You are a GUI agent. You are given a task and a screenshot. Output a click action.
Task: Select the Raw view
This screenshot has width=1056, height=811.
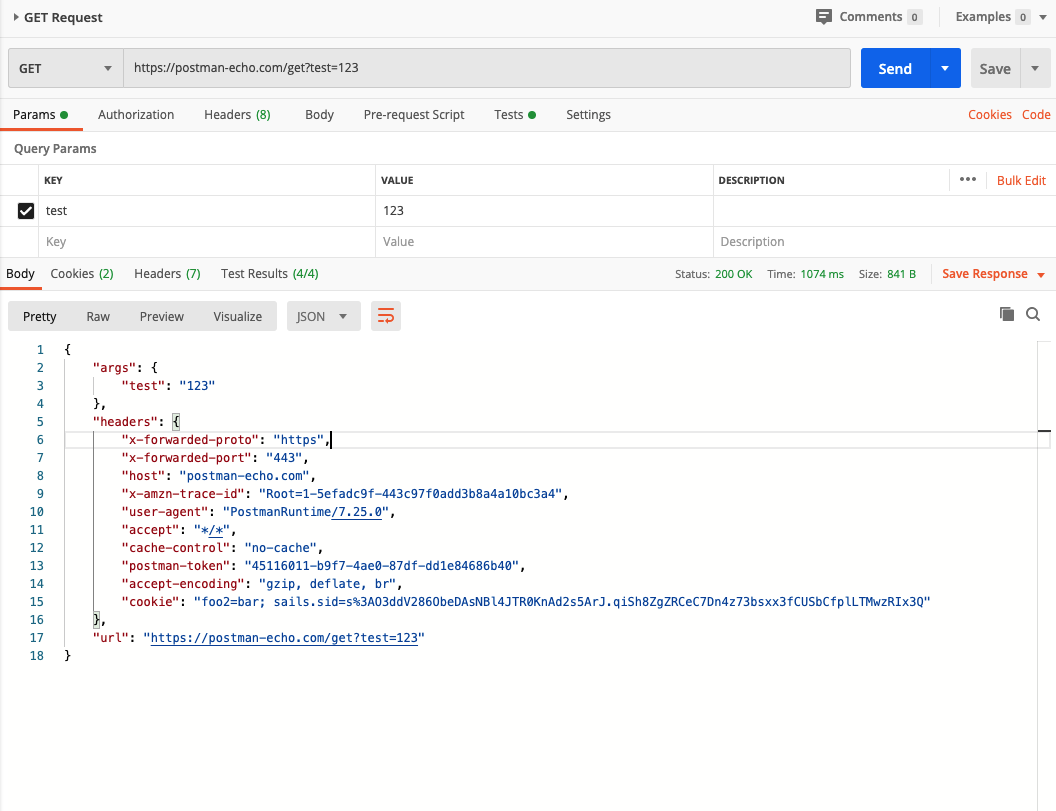(x=98, y=317)
